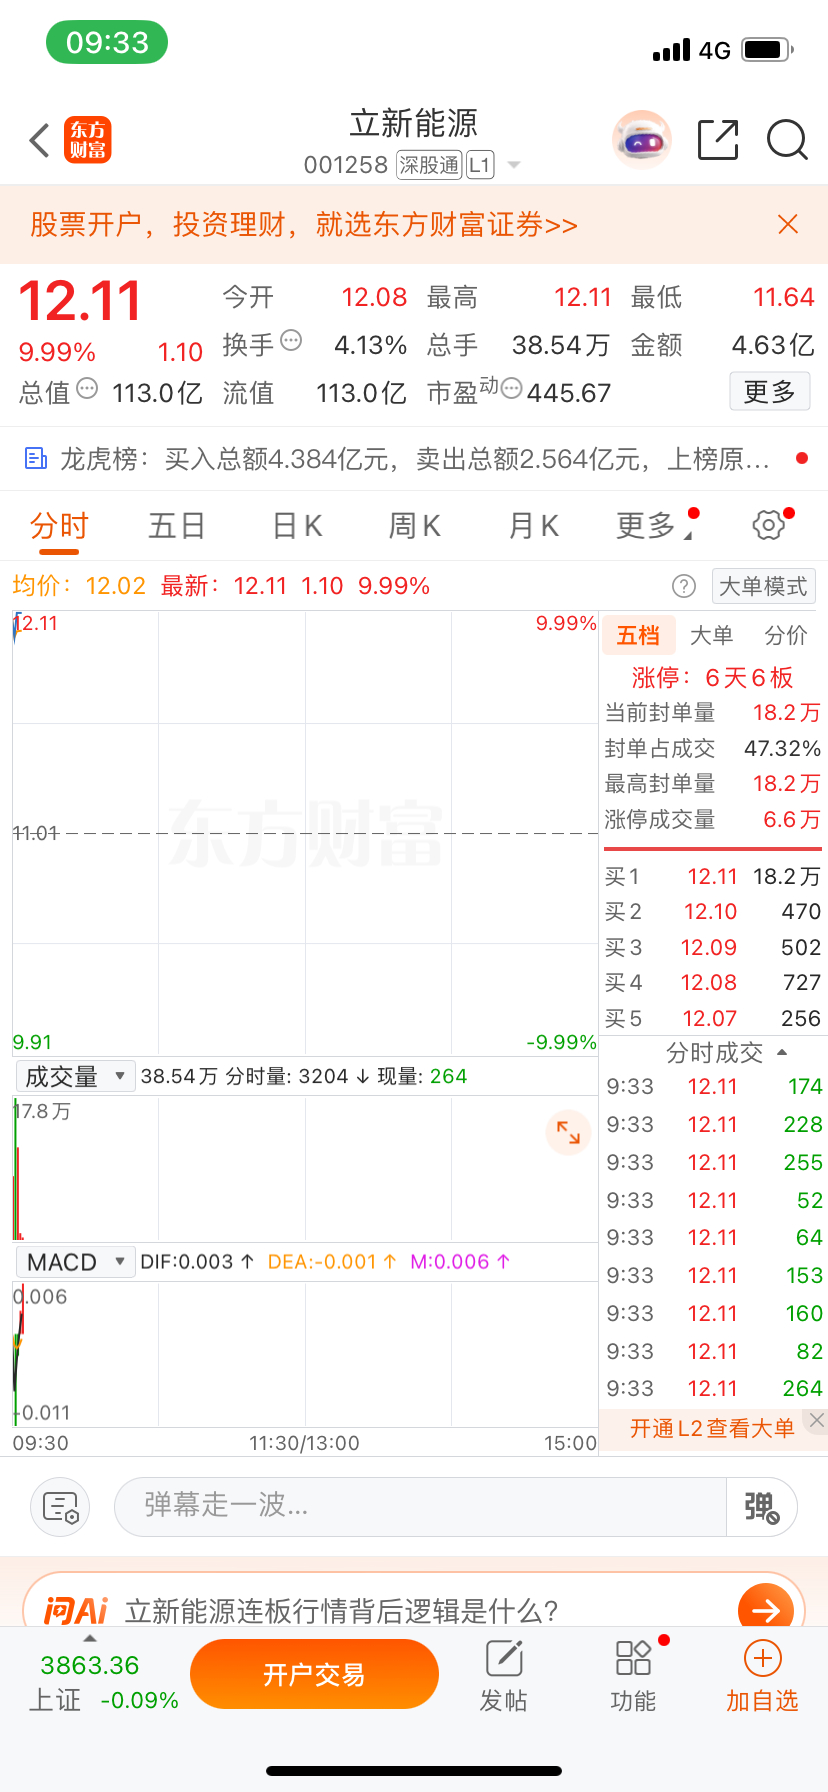Open the 股票开户 promotion link
The image size is (828, 1792).
tap(304, 224)
